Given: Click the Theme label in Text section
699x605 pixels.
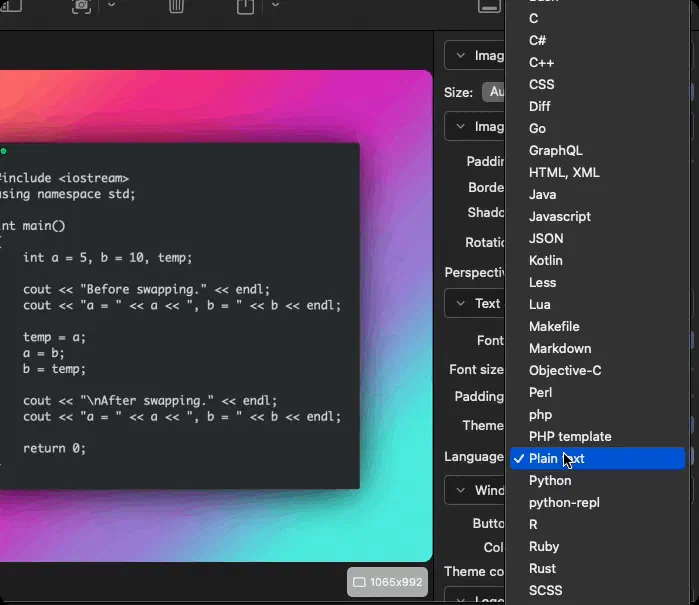Looking at the screenshot, I should click(483, 425).
